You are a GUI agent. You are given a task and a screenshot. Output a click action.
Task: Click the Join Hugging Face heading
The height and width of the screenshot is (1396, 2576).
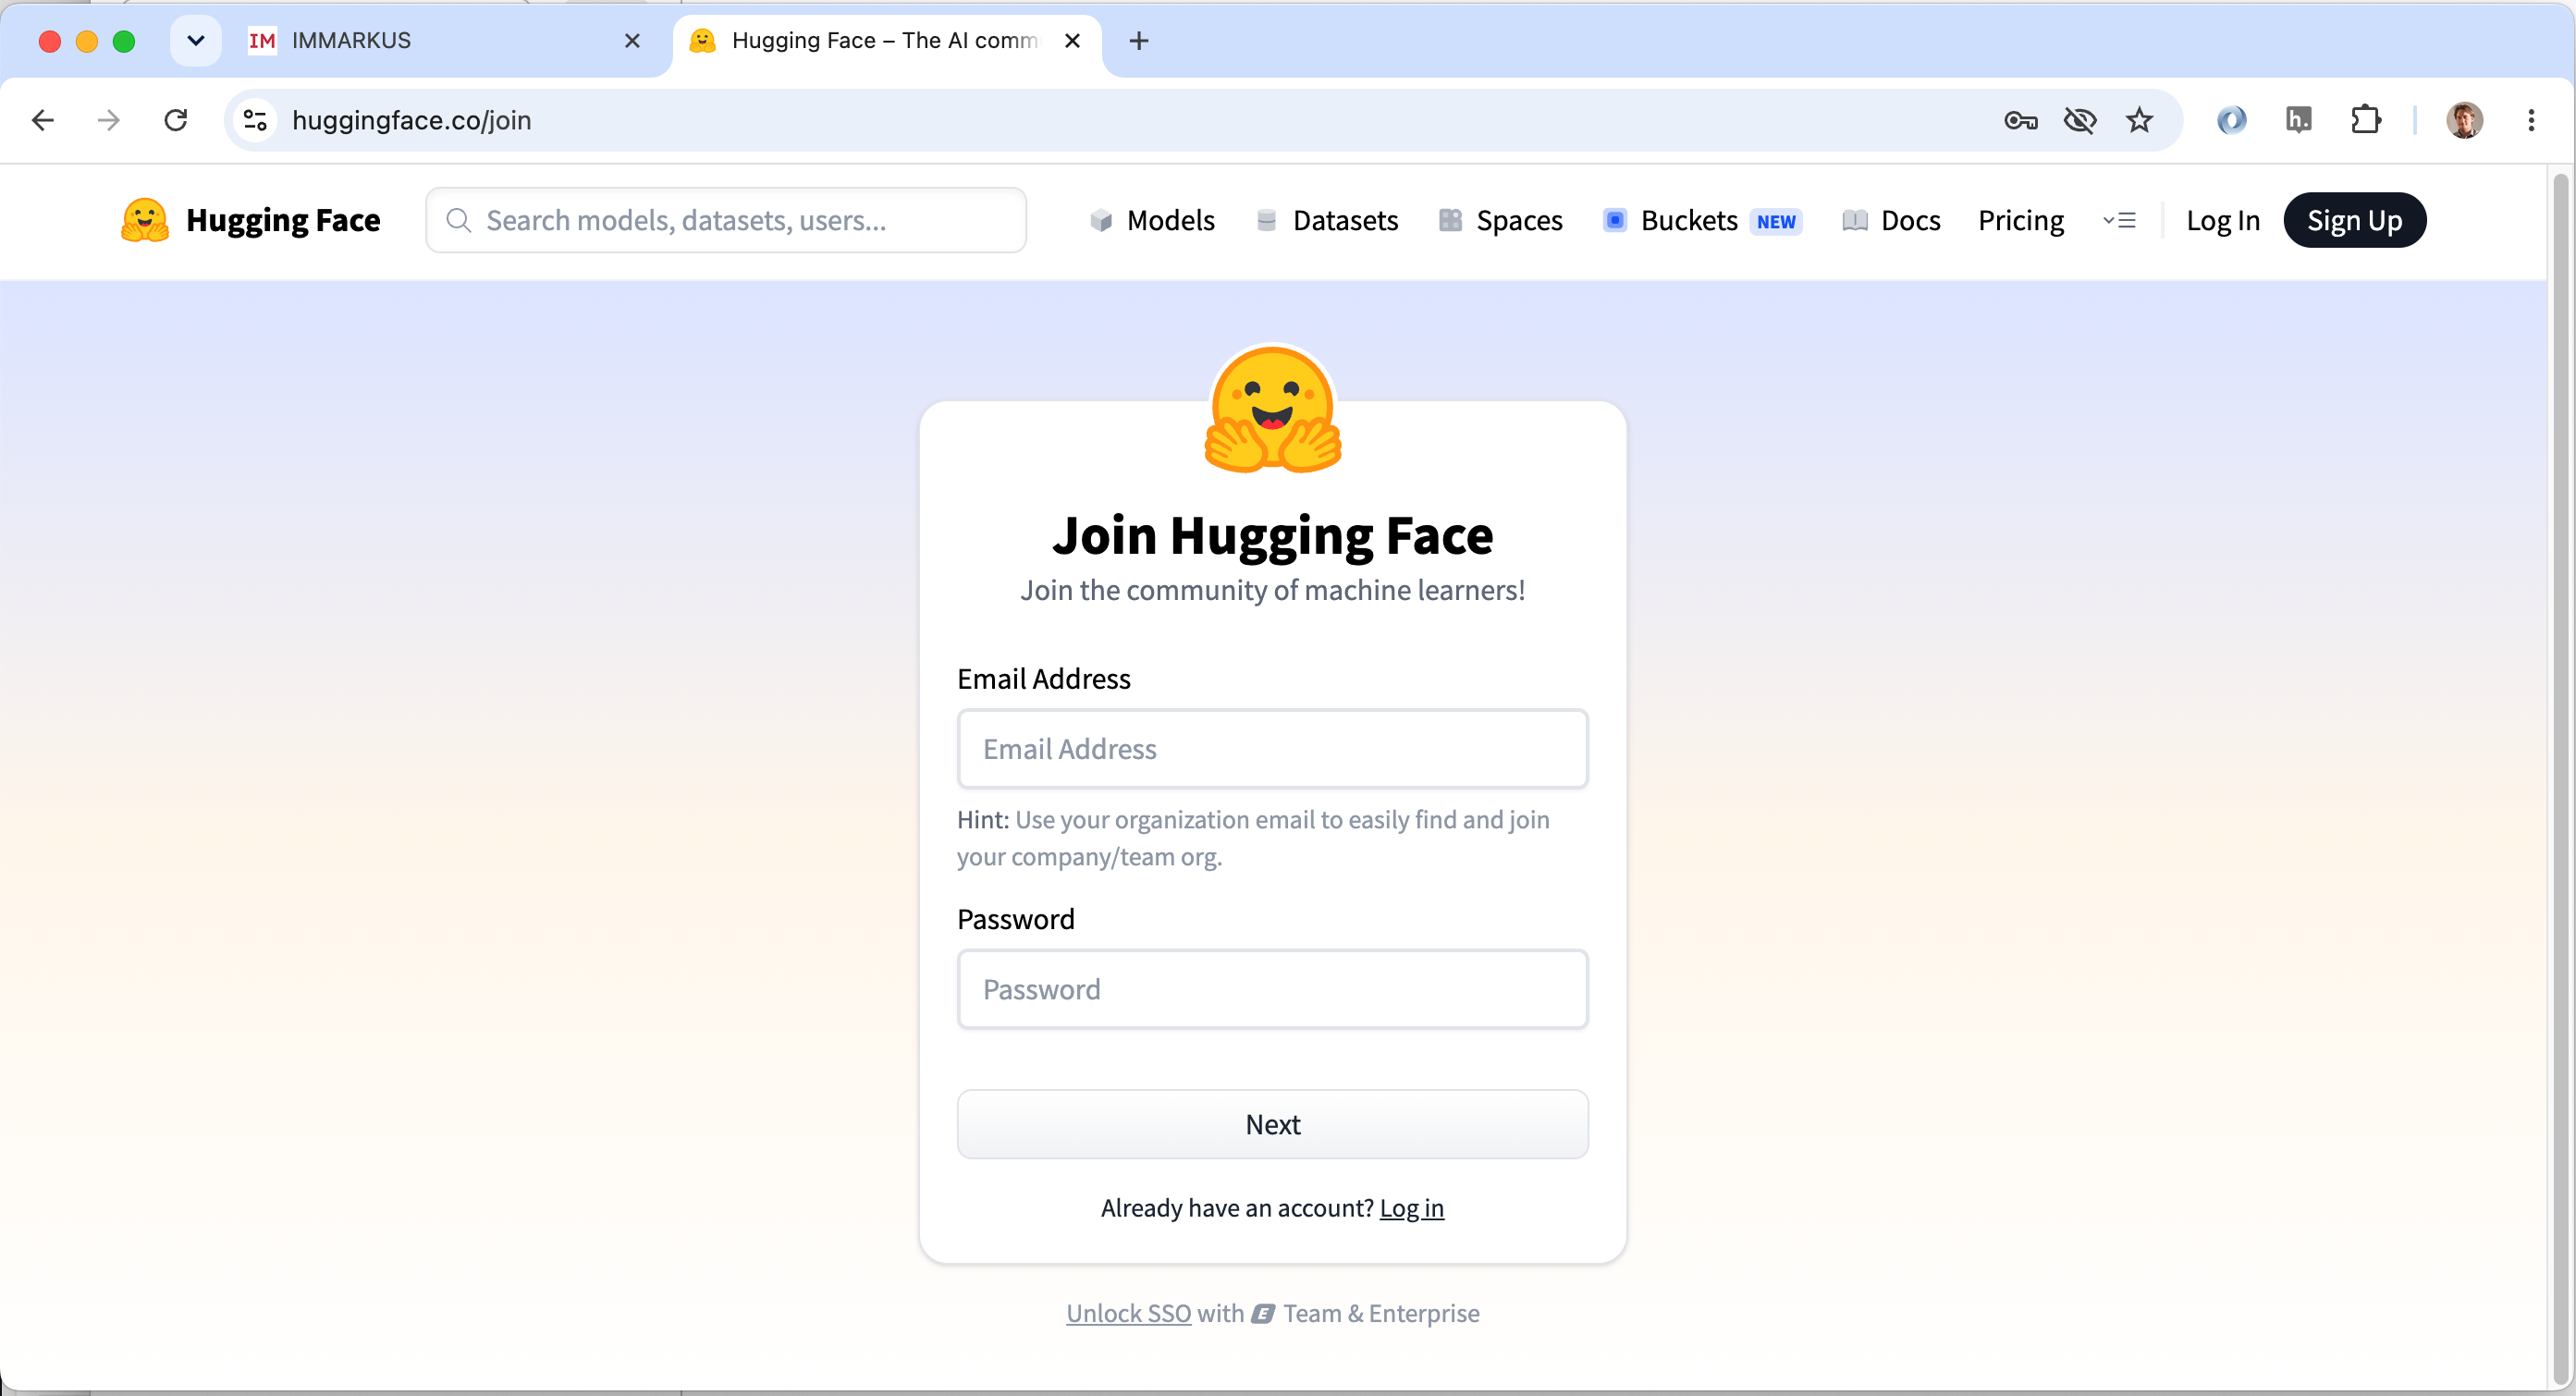pyautogui.click(x=1272, y=535)
